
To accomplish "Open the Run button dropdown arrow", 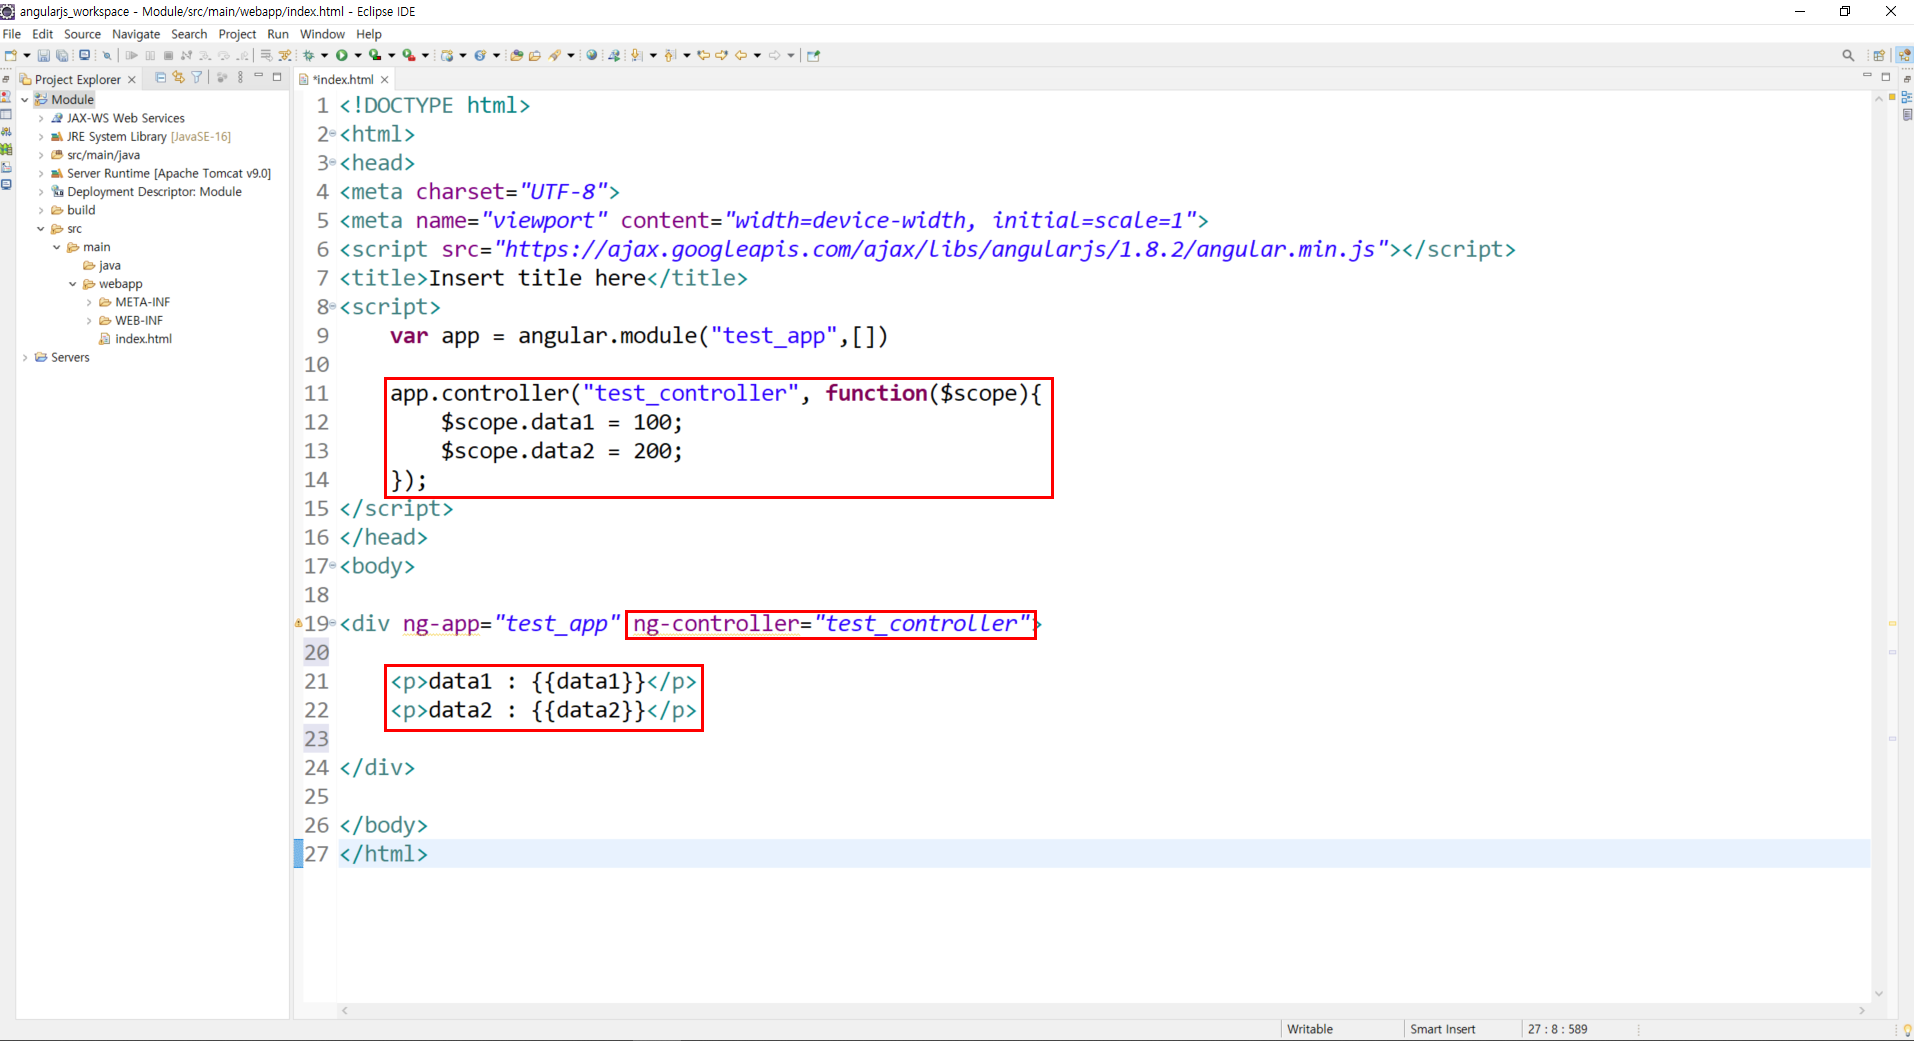I will coord(358,56).
